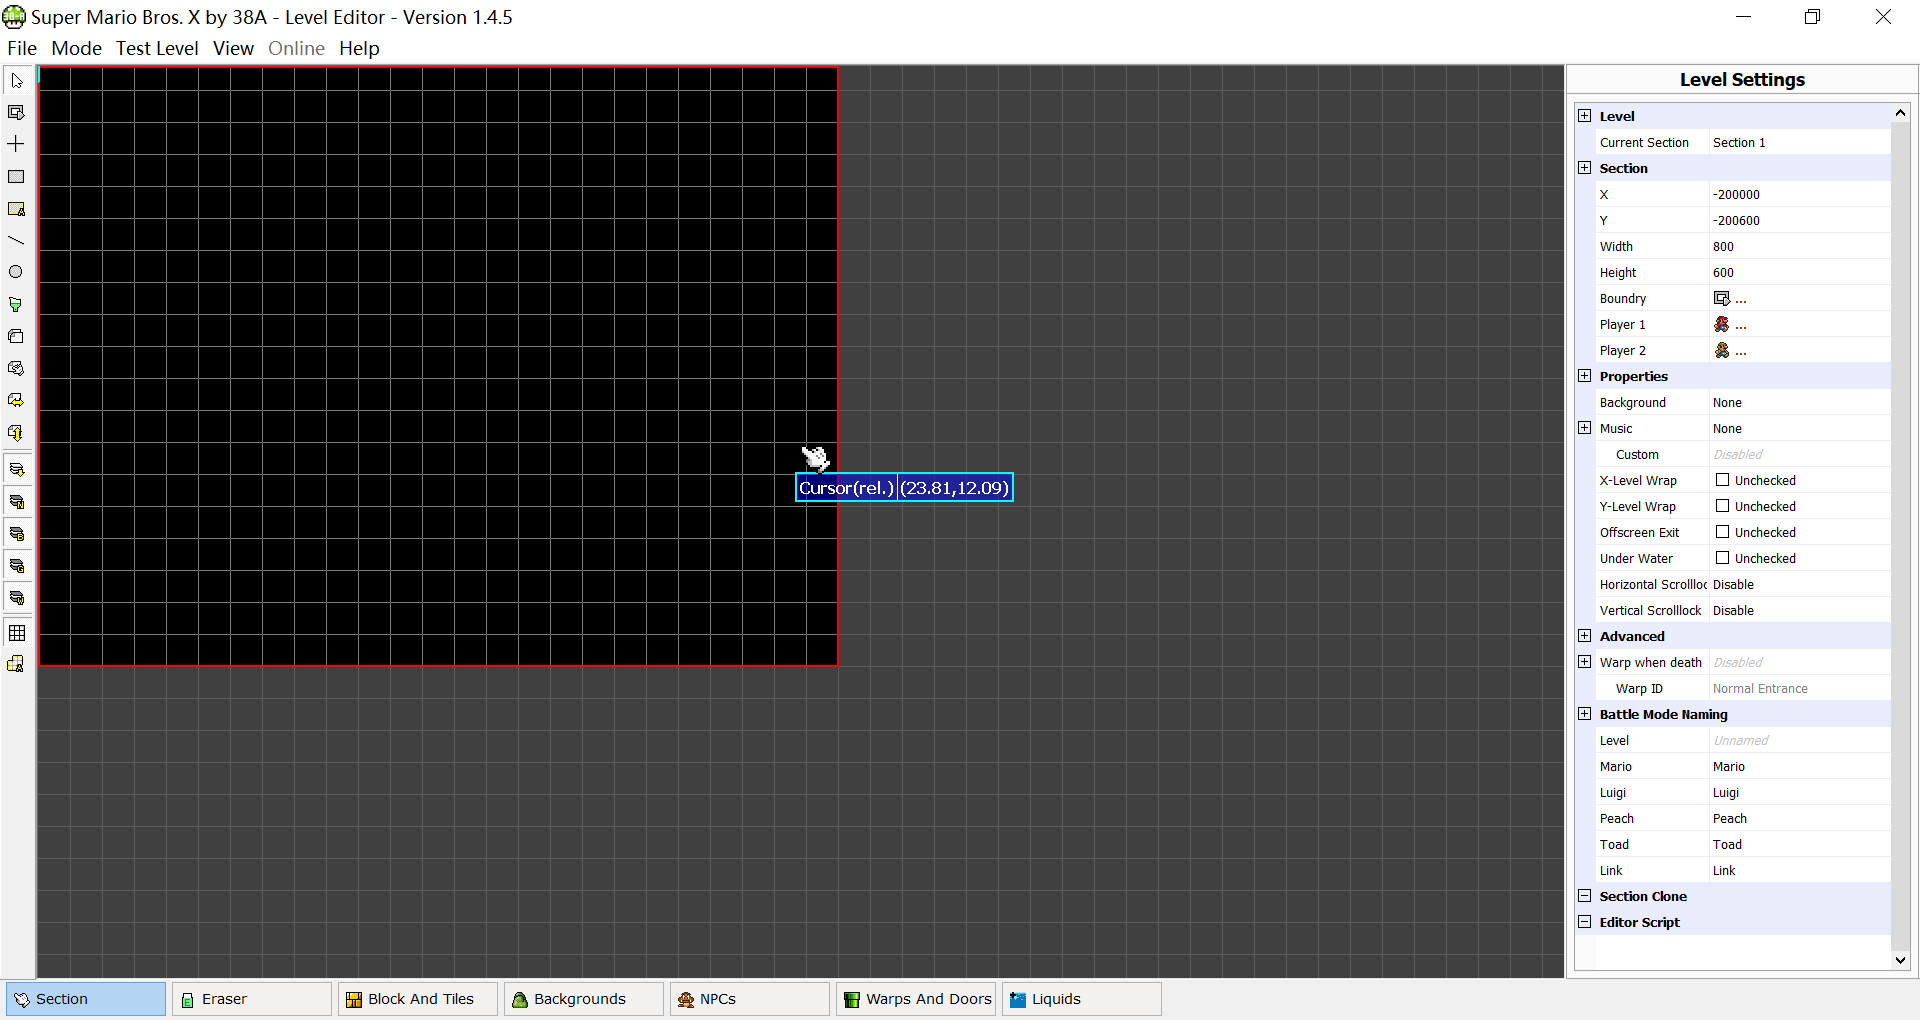Change Horizontal Scrolllock value Disable
Viewport: 1920px width, 1020px height.
(x=1800, y=584)
